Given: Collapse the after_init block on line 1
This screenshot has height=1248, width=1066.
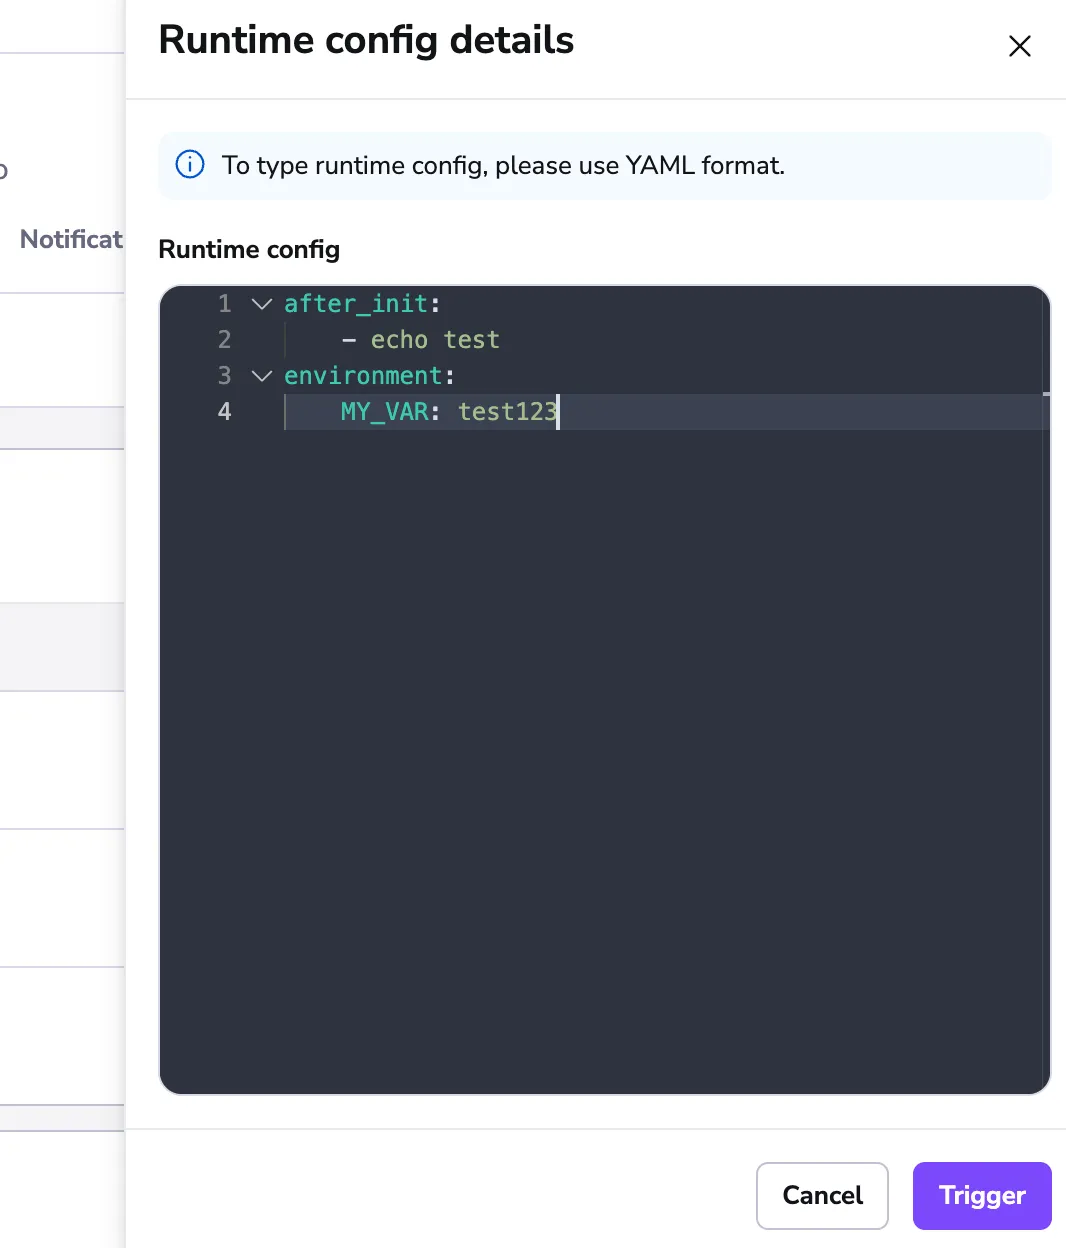Looking at the screenshot, I should click(260, 304).
